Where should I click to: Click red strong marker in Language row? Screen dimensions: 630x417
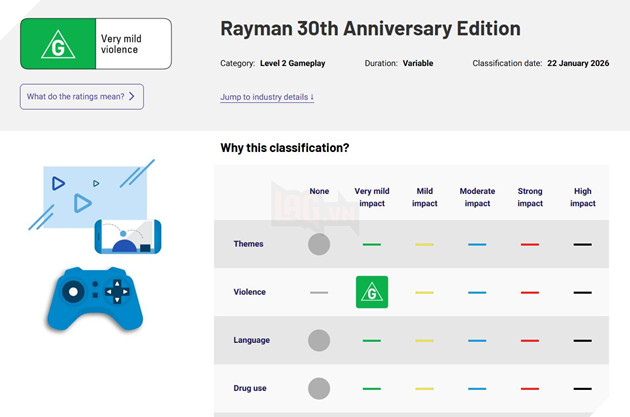(530, 341)
